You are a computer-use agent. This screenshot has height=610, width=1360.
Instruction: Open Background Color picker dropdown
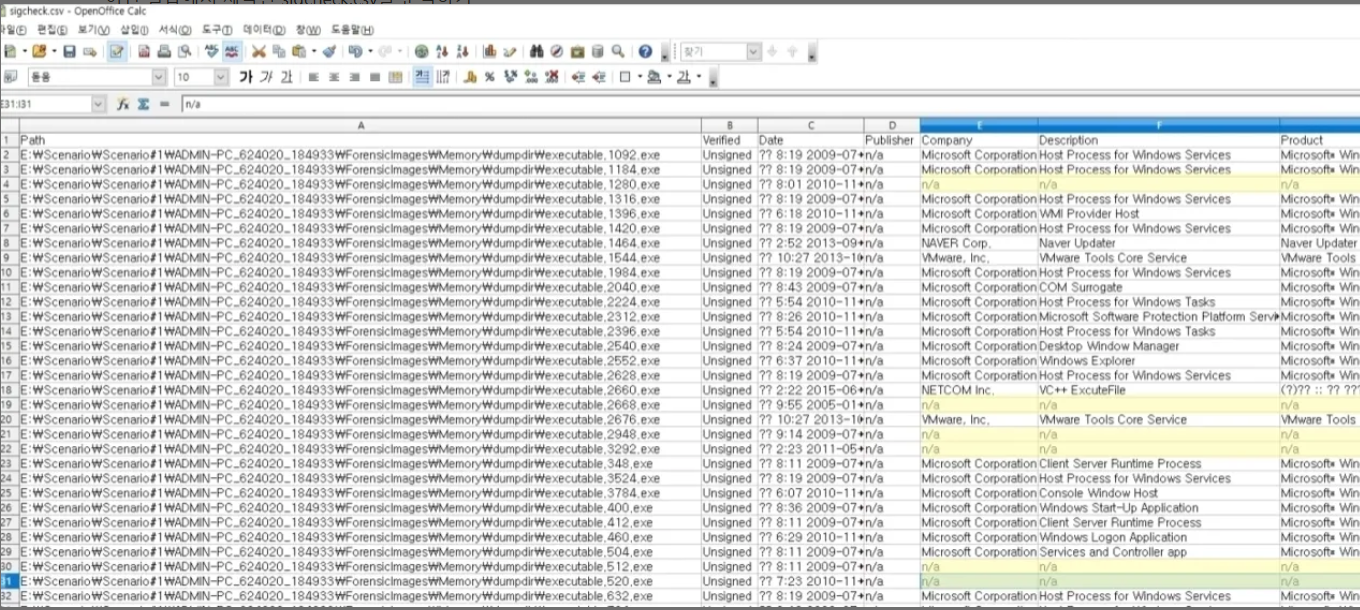pos(669,77)
